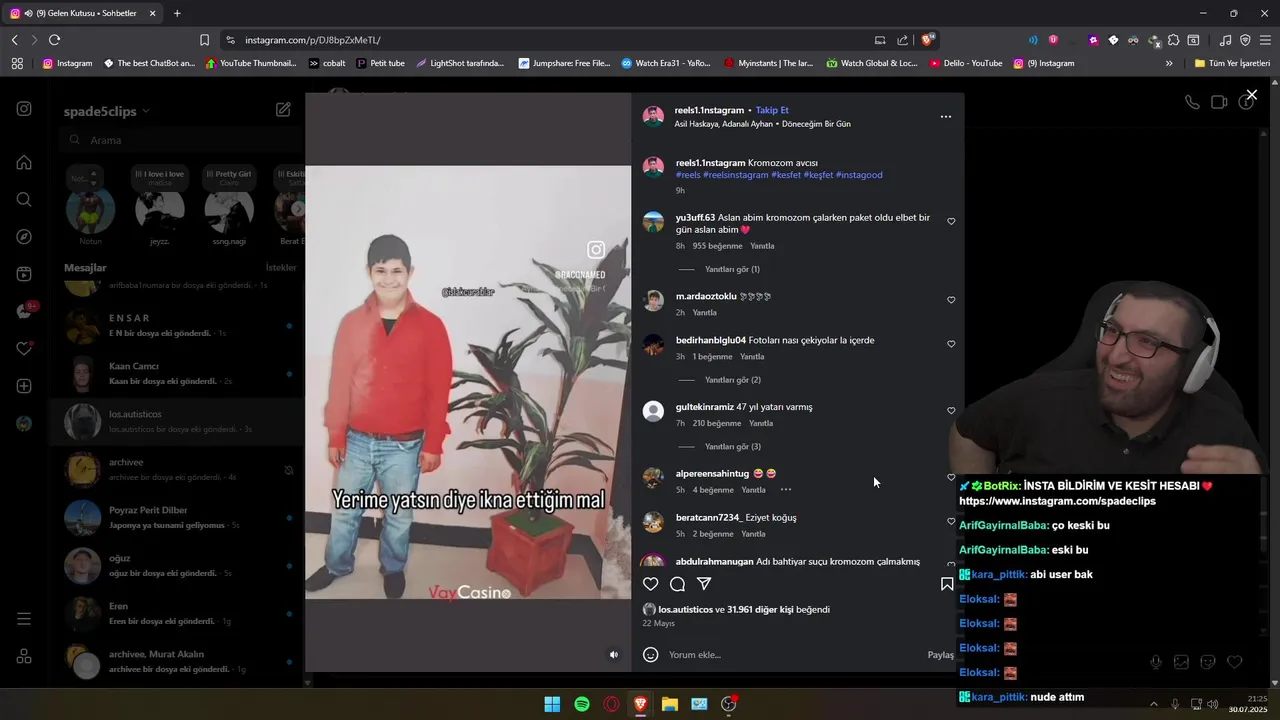Create new post with plus icon
The height and width of the screenshot is (720, 1280).
(x=24, y=386)
